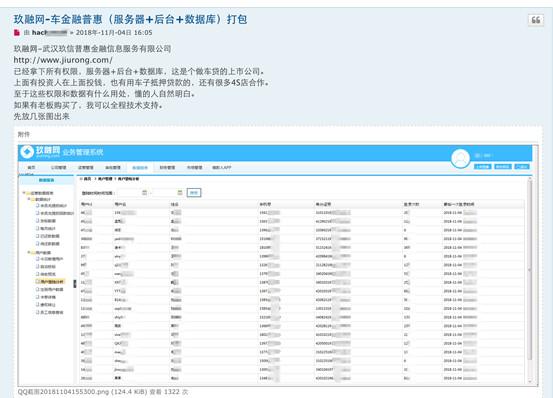Open the first date picker calendar icon
This screenshot has height=398, width=553.
pyautogui.click(x=144, y=192)
